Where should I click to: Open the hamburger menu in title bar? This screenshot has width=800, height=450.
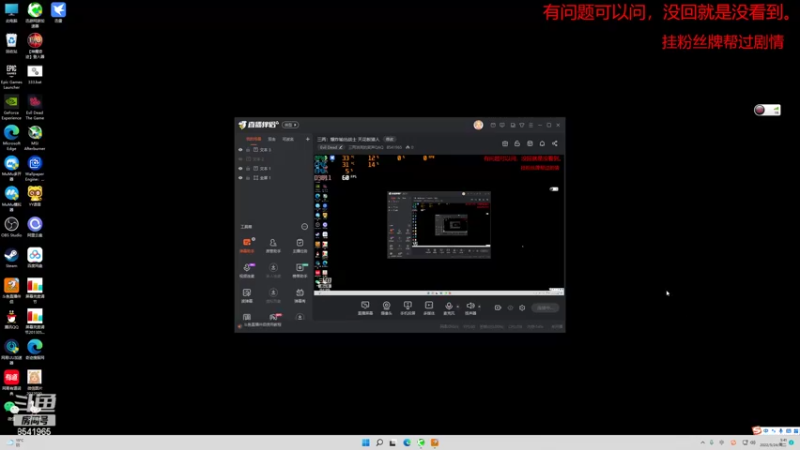coord(531,125)
